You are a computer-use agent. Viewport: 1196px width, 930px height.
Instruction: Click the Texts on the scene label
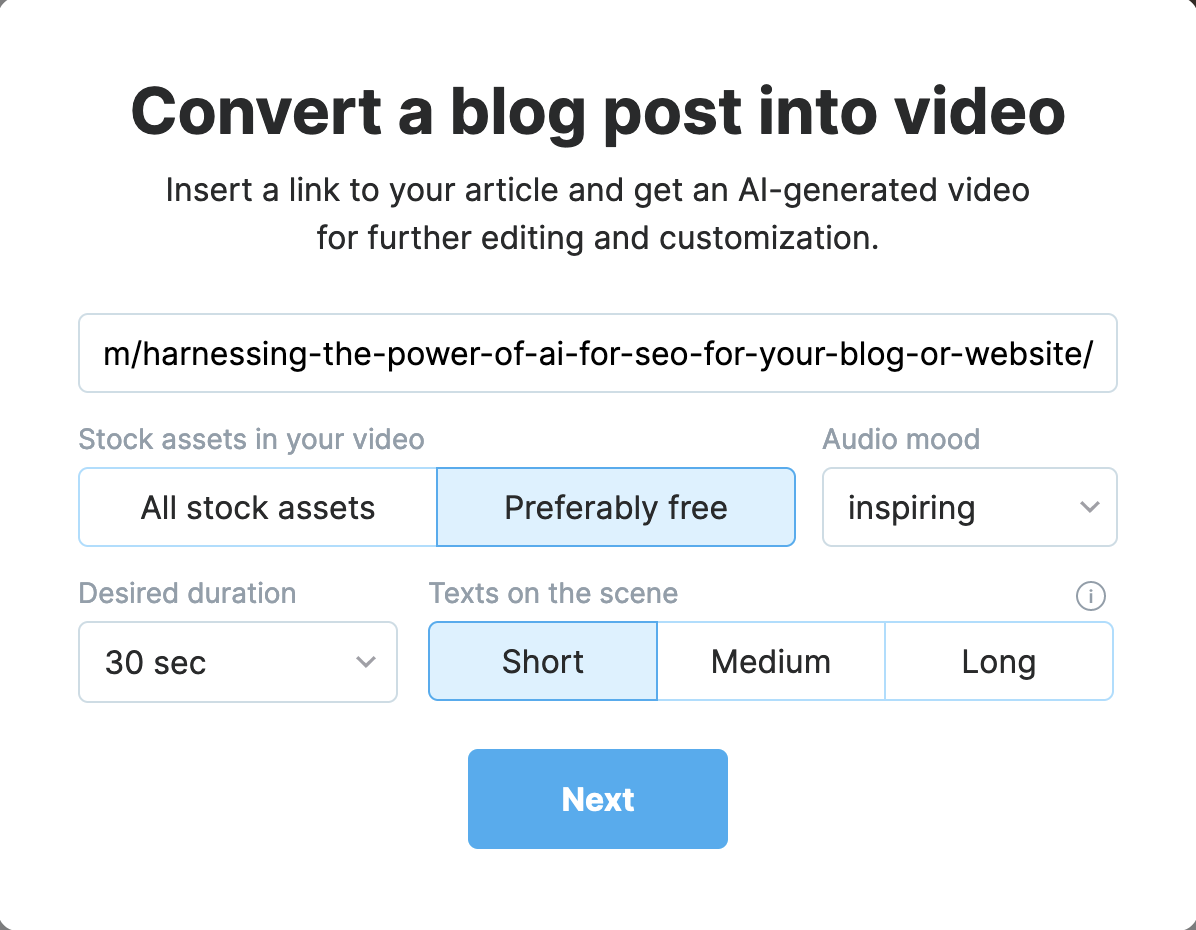(x=553, y=593)
